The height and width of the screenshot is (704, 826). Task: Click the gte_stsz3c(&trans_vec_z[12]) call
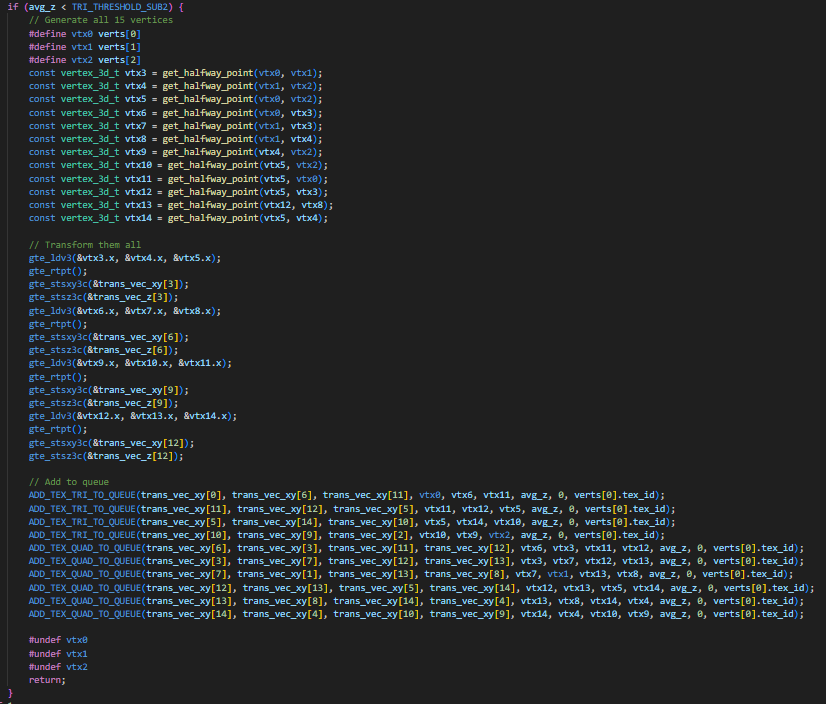(x=106, y=456)
